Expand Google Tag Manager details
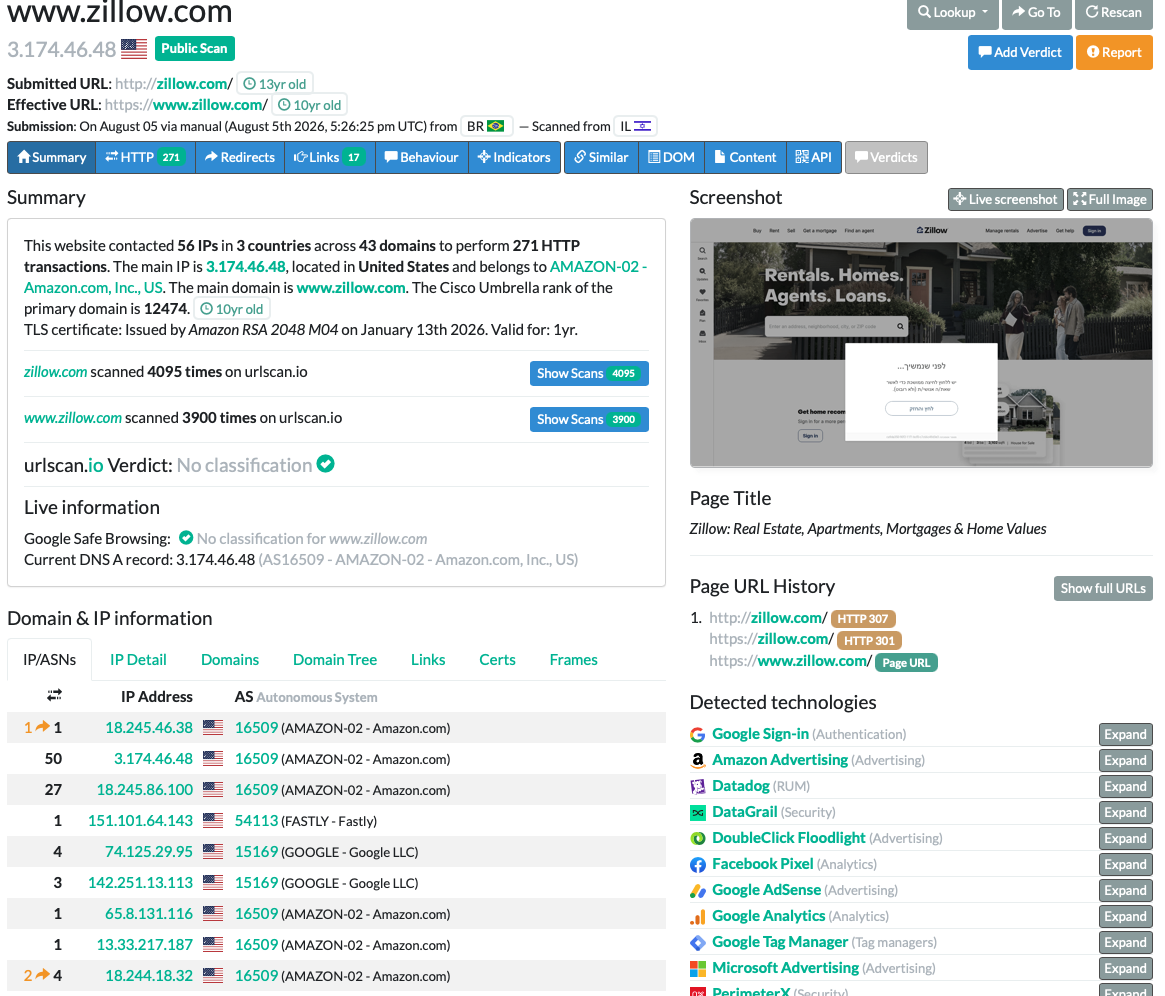The height and width of the screenshot is (996, 1165). click(x=1126, y=943)
